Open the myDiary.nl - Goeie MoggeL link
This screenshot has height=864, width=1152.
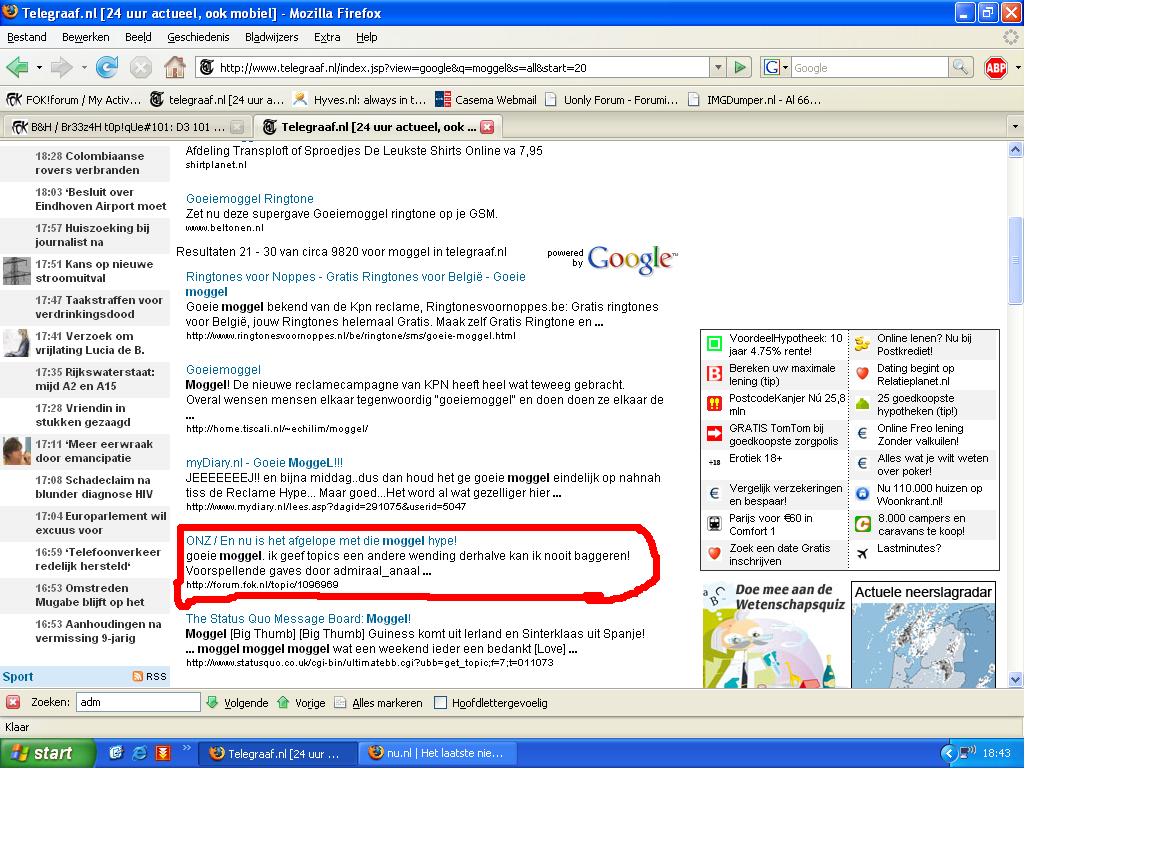click(264, 462)
